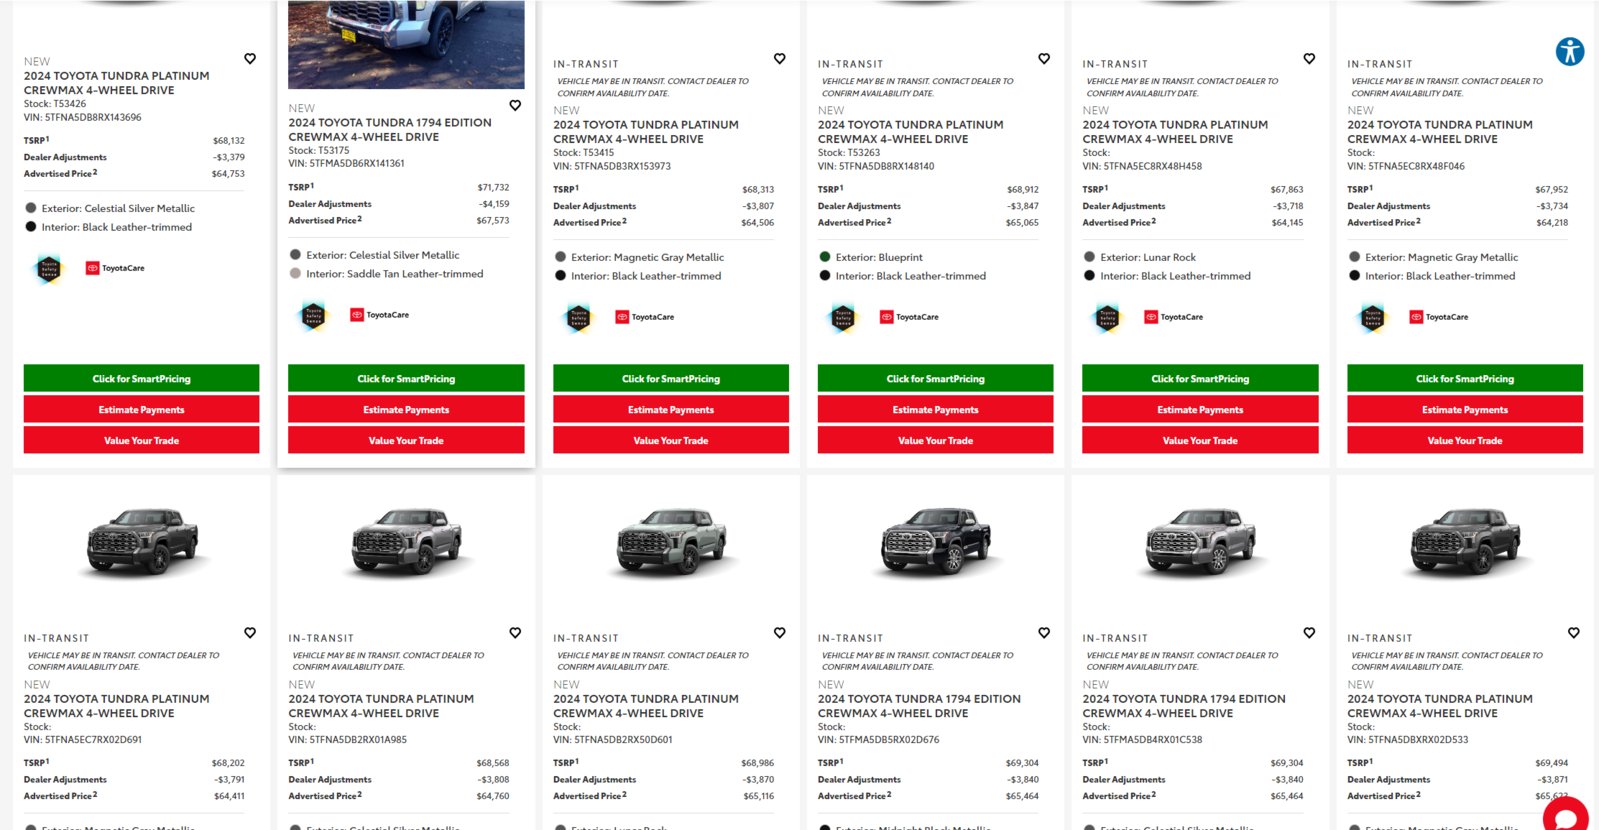
Task: Favorite the 1794 Edition VIN ending 01C538
Action: (x=1309, y=633)
